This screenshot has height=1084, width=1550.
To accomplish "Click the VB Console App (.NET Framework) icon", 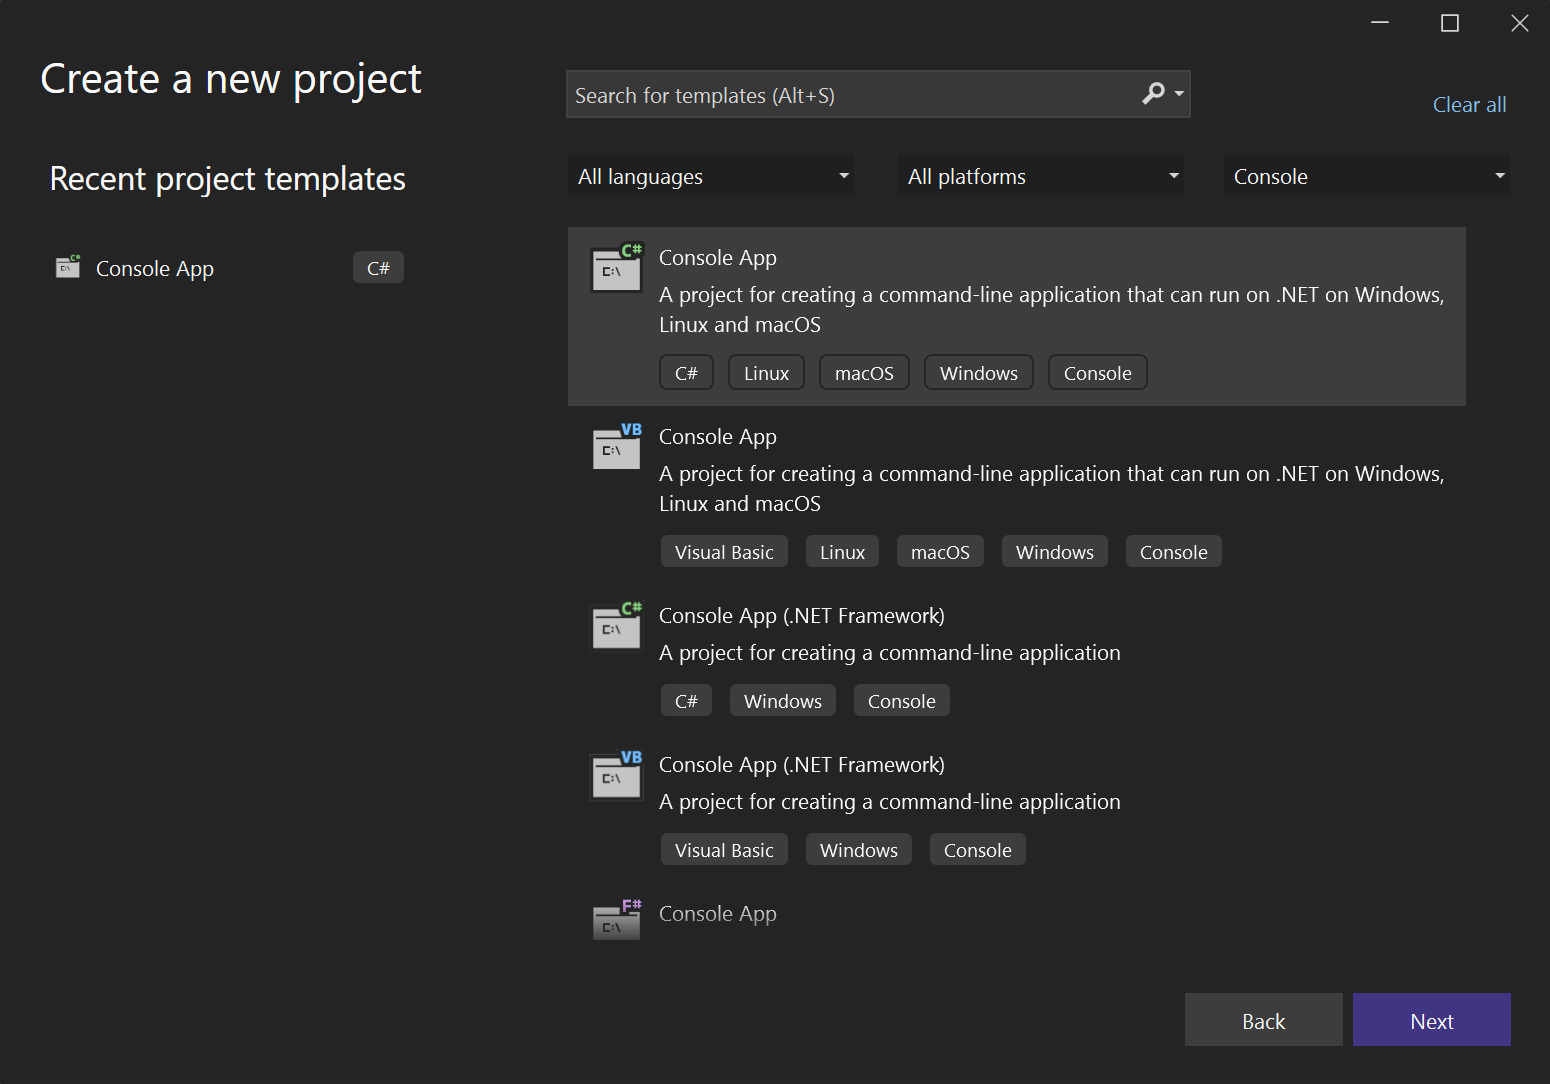I will [616, 776].
